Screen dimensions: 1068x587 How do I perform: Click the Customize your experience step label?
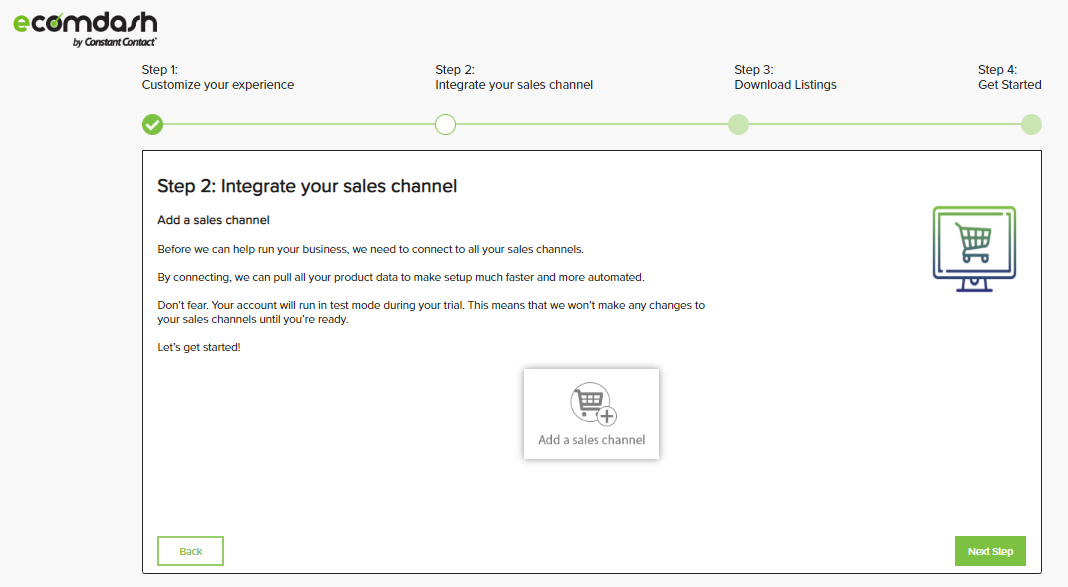218,84
